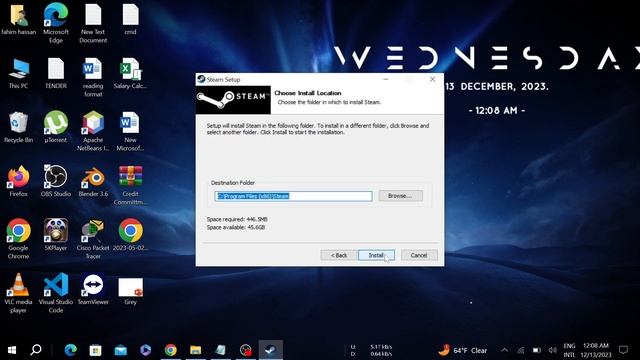Select the TENDER file icon

tap(56, 73)
